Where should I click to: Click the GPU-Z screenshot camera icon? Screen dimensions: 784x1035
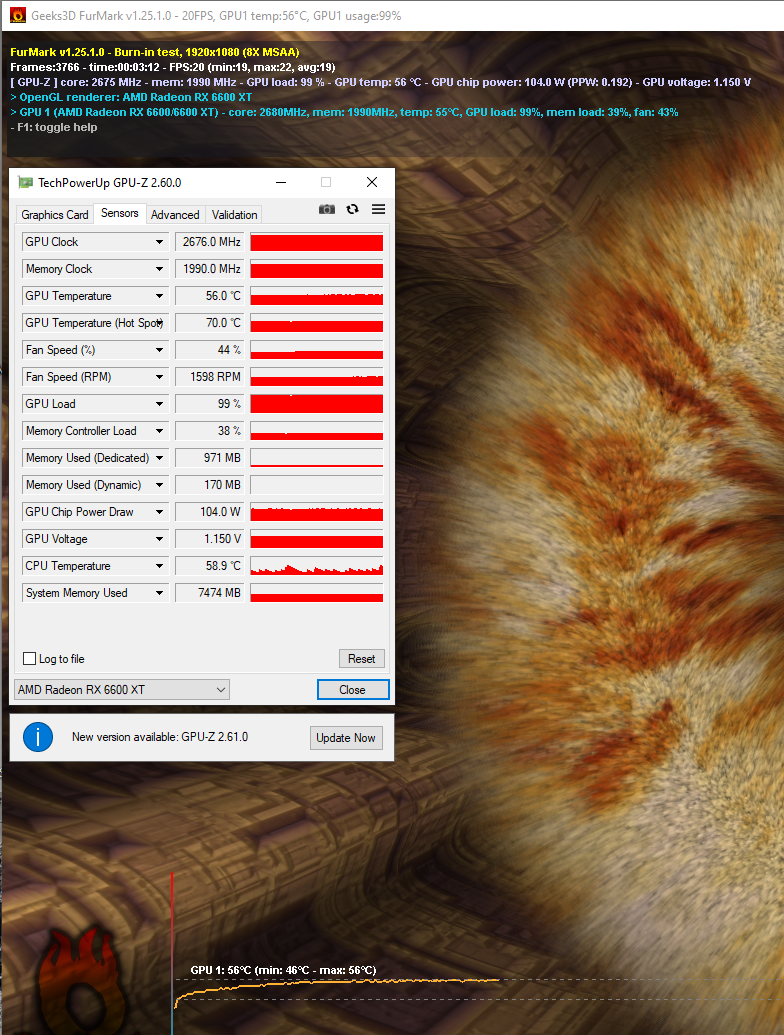coord(327,209)
